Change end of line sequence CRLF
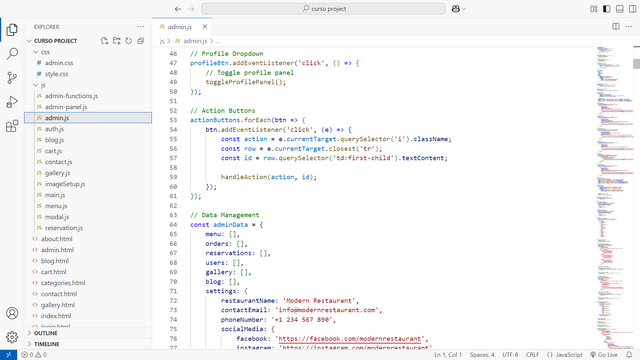The image size is (640, 360). click(x=532, y=355)
